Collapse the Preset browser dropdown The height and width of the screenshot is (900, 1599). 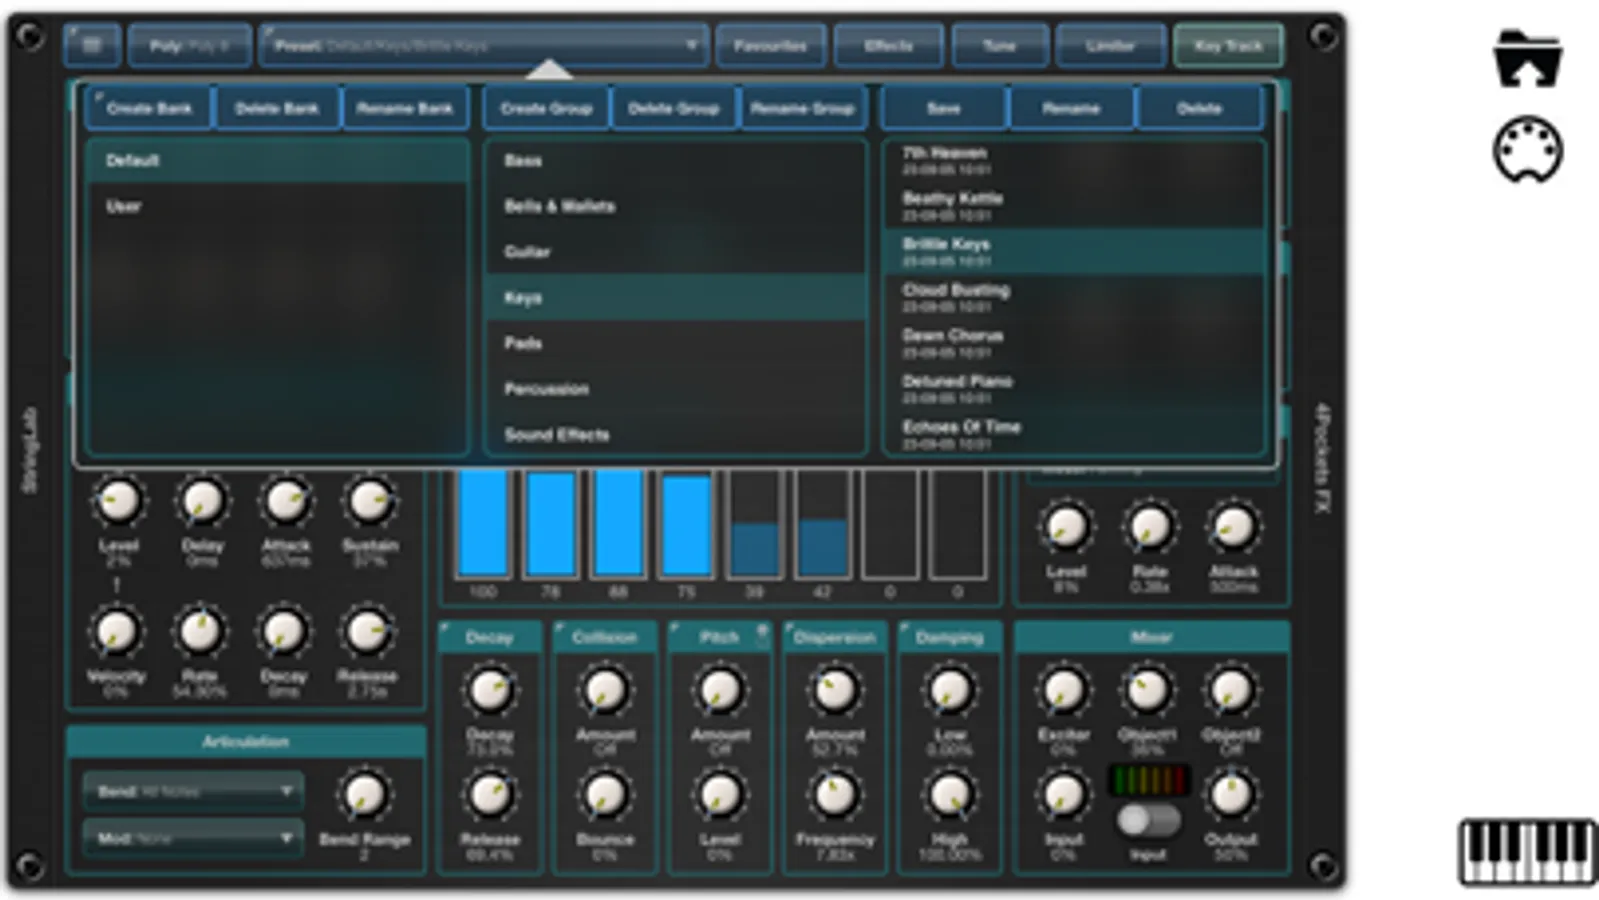click(x=484, y=45)
